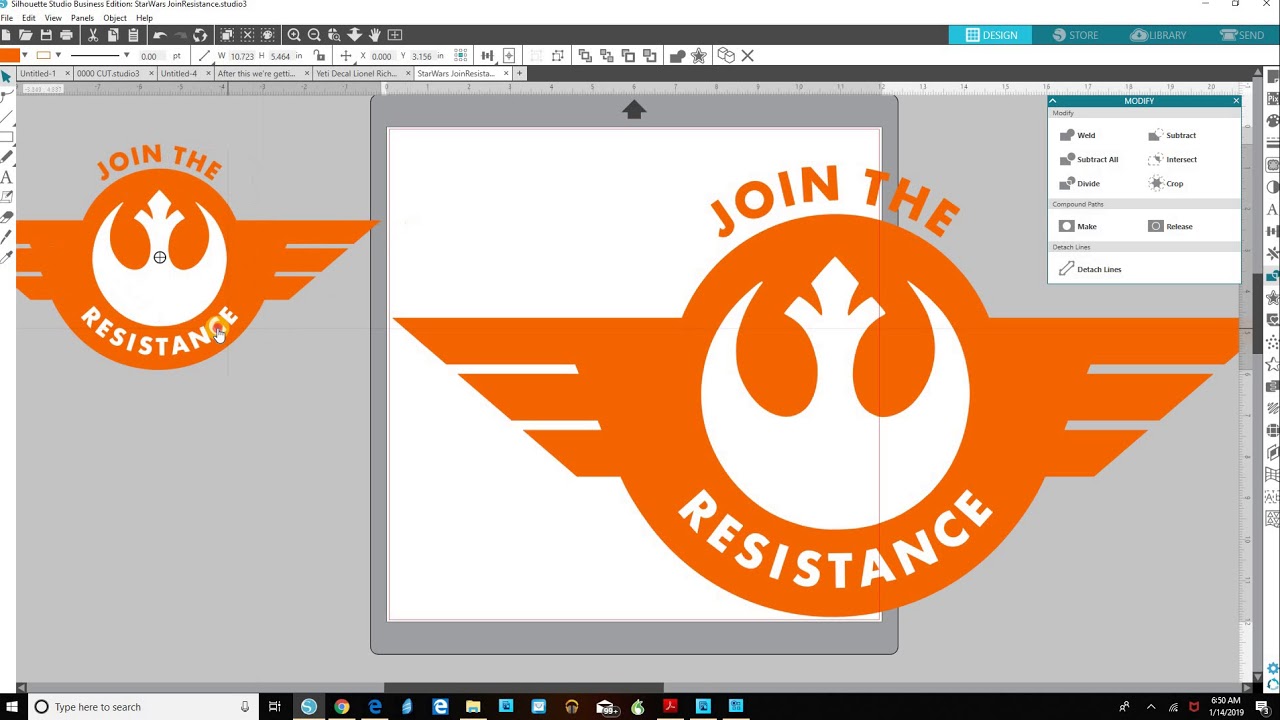Click Intersect in the Modify panel

pyautogui.click(x=1172, y=159)
